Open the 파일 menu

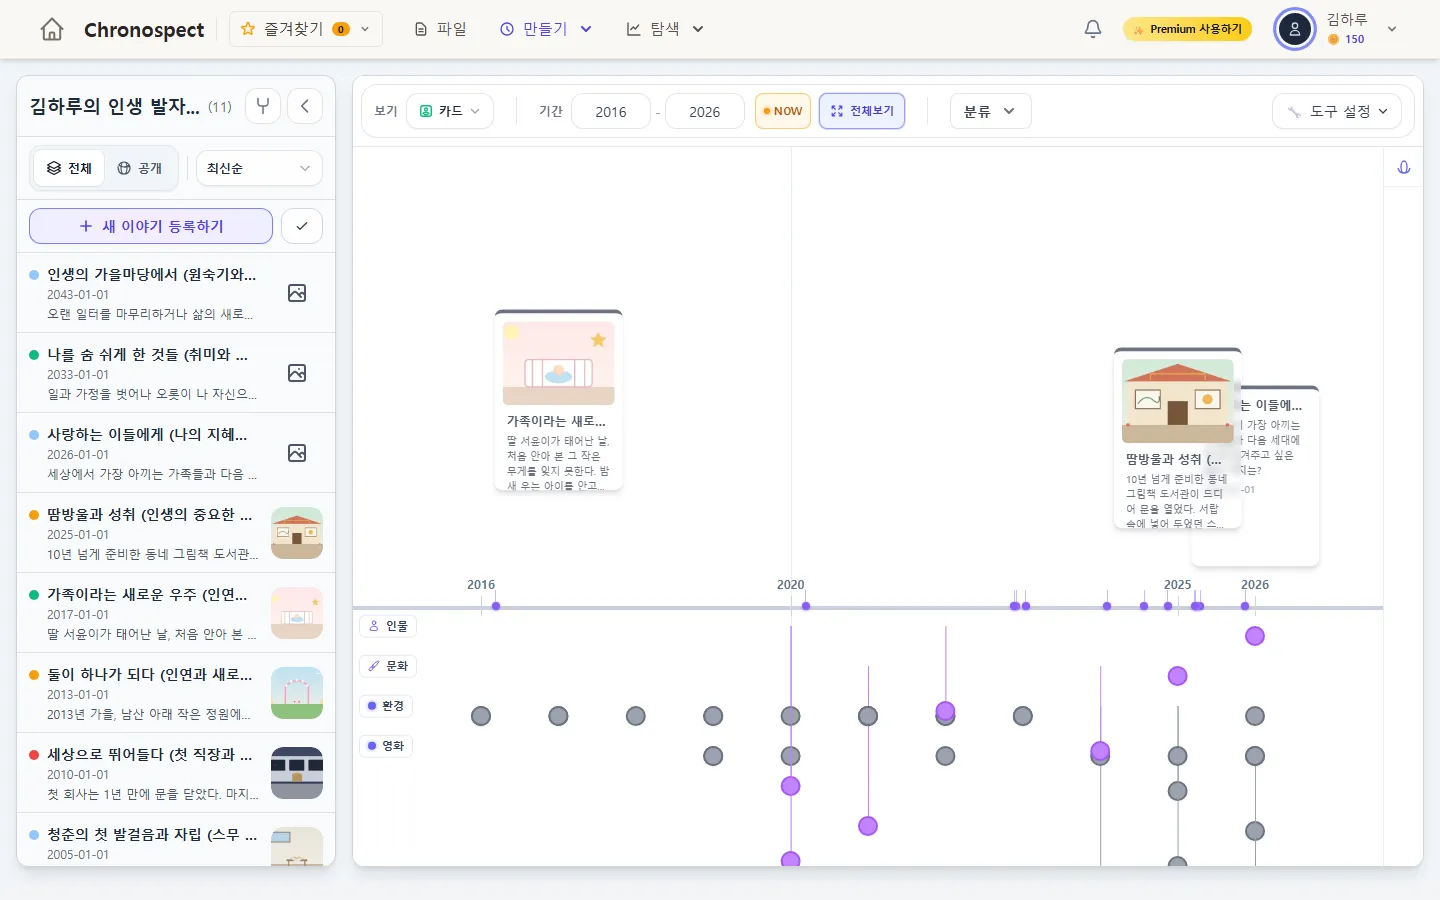(x=441, y=29)
